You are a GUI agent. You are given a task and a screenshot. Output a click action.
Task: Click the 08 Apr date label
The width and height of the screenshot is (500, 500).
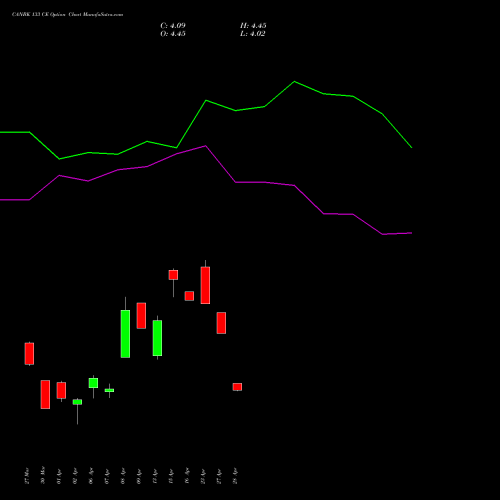point(123,476)
